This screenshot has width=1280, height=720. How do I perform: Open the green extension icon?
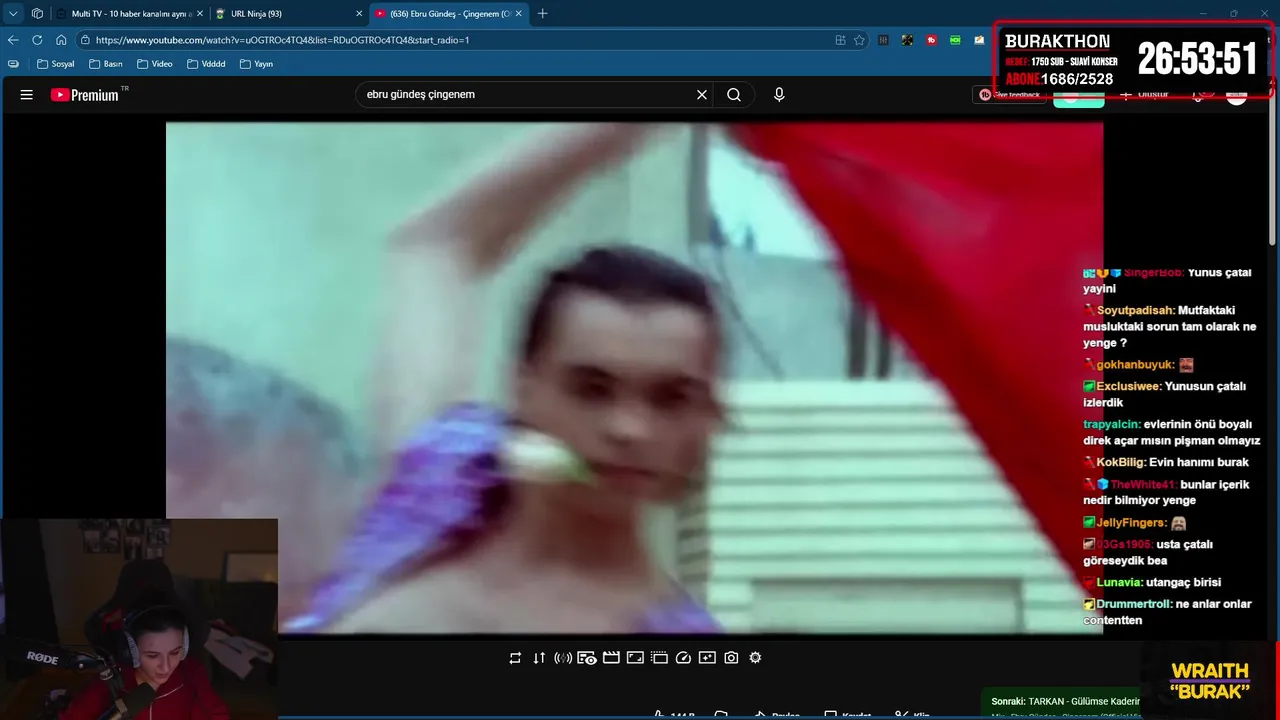pos(955,40)
